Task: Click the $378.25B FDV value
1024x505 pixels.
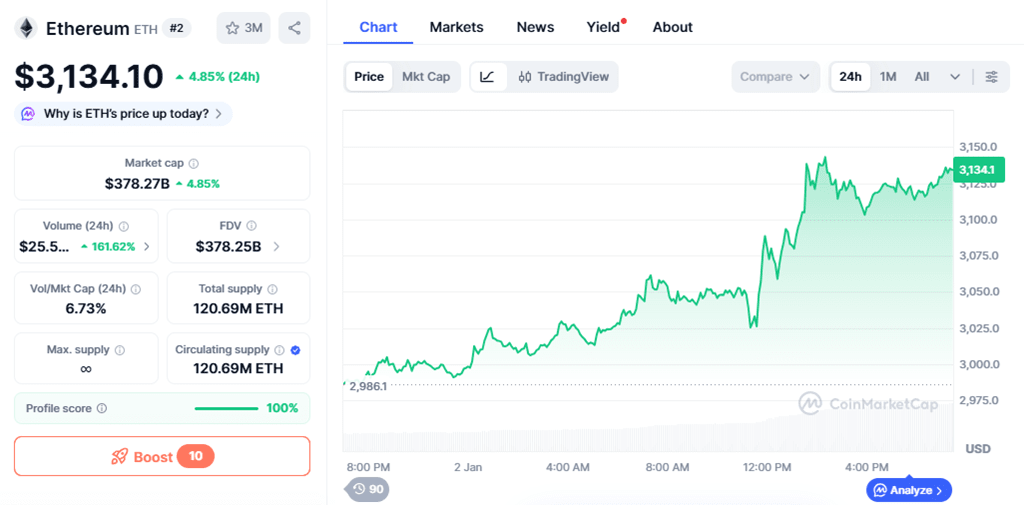Action: (x=229, y=247)
